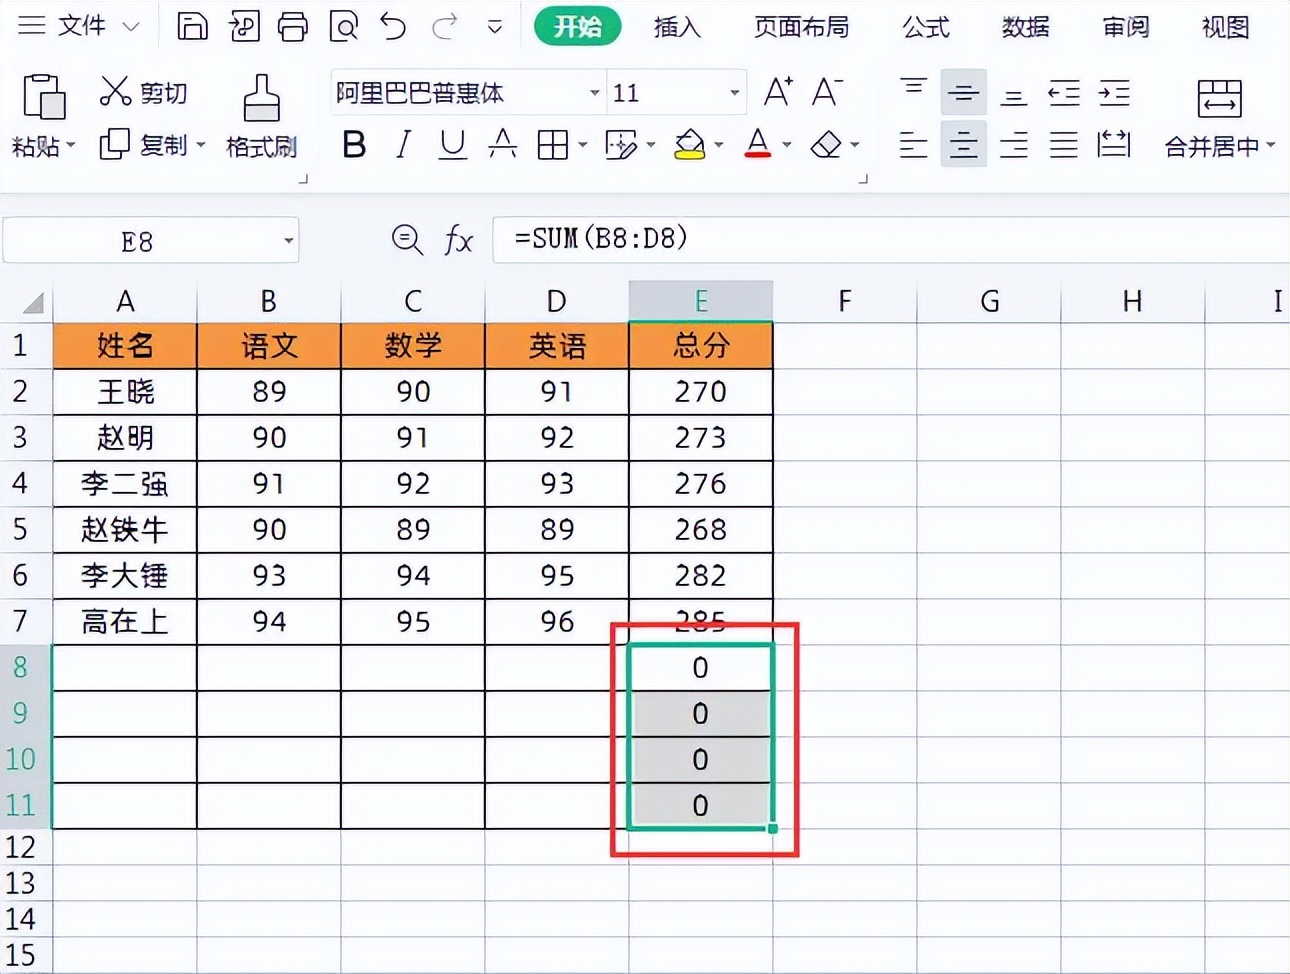Toggle Underline formatting

pos(453,145)
